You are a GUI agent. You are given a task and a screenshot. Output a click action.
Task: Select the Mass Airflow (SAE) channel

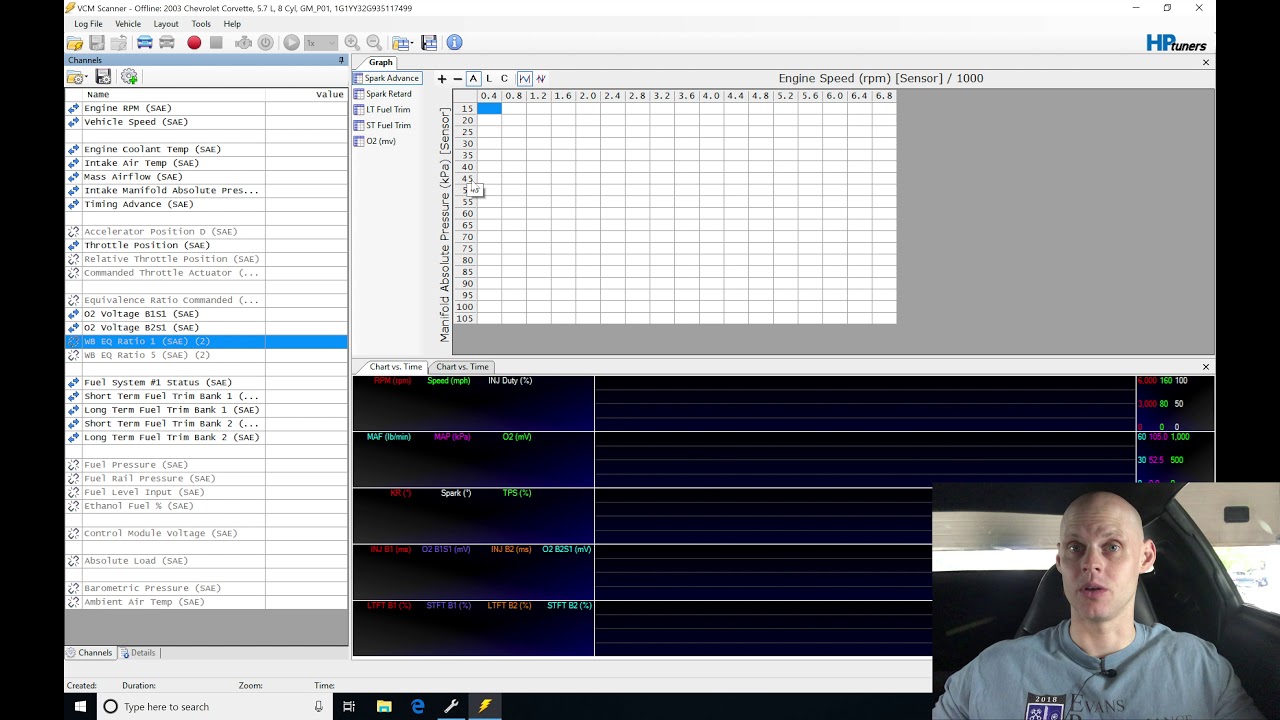(206, 177)
